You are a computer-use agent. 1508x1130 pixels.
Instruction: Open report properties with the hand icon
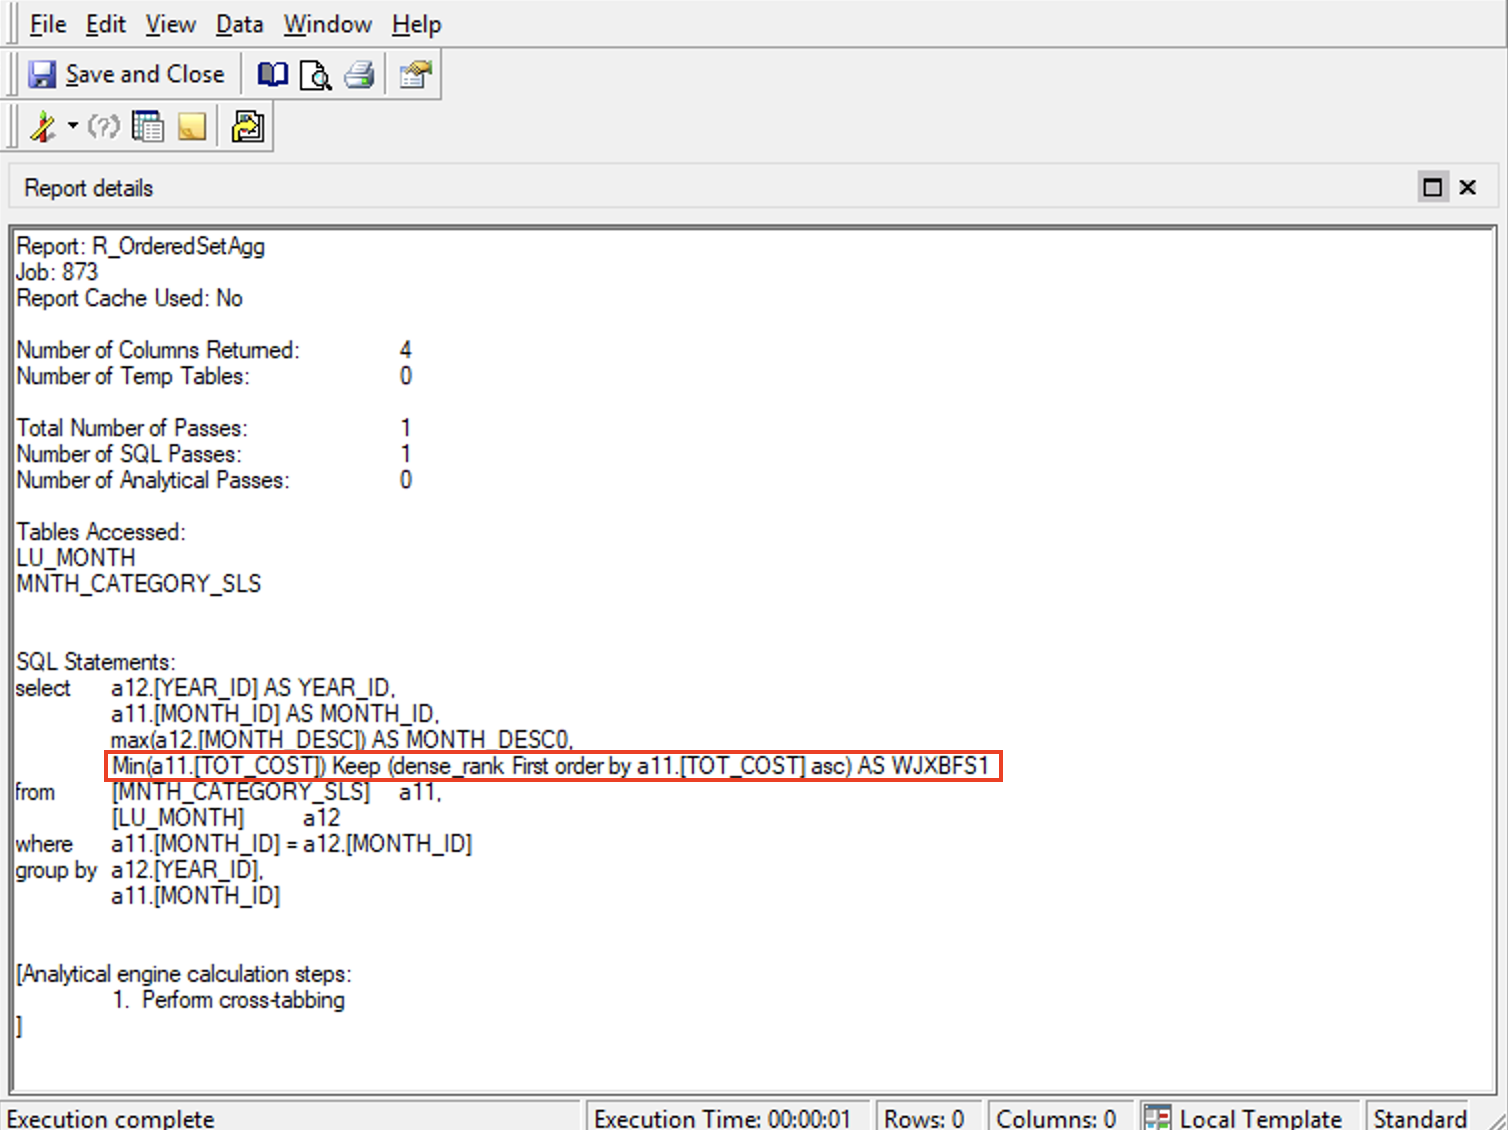pyautogui.click(x=414, y=74)
